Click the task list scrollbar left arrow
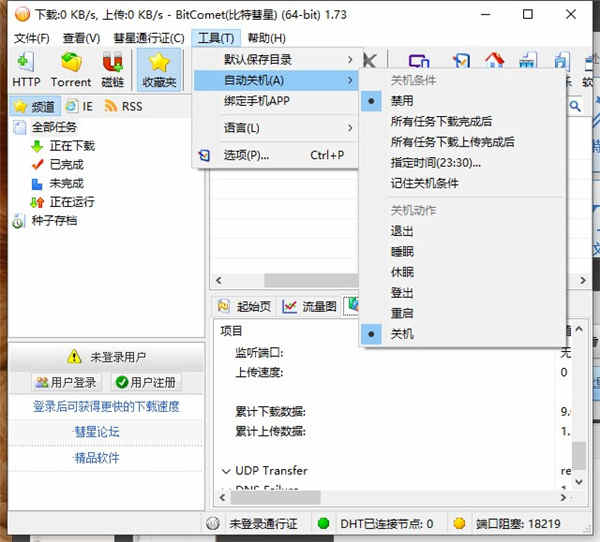 (x=218, y=281)
